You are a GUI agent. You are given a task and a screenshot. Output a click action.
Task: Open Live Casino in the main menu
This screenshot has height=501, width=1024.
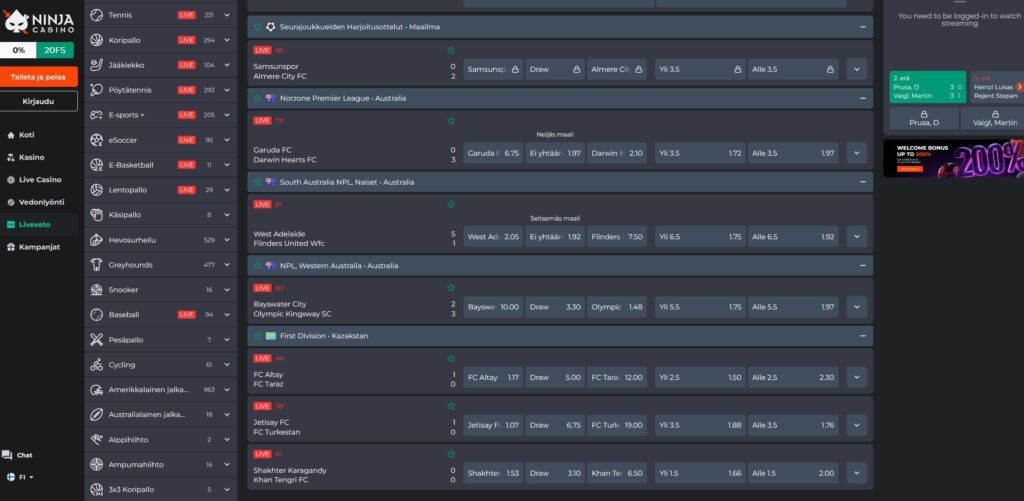coord(34,180)
